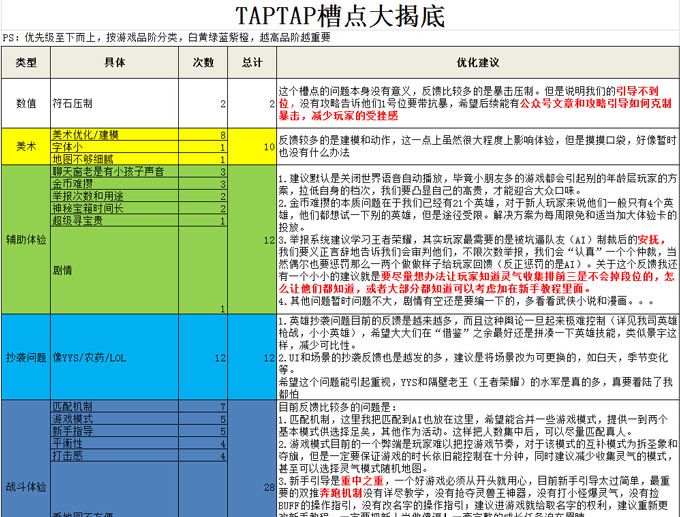Select the suggestion cell about 建模和动作
The height and width of the screenshot is (517, 680).
click(x=478, y=147)
